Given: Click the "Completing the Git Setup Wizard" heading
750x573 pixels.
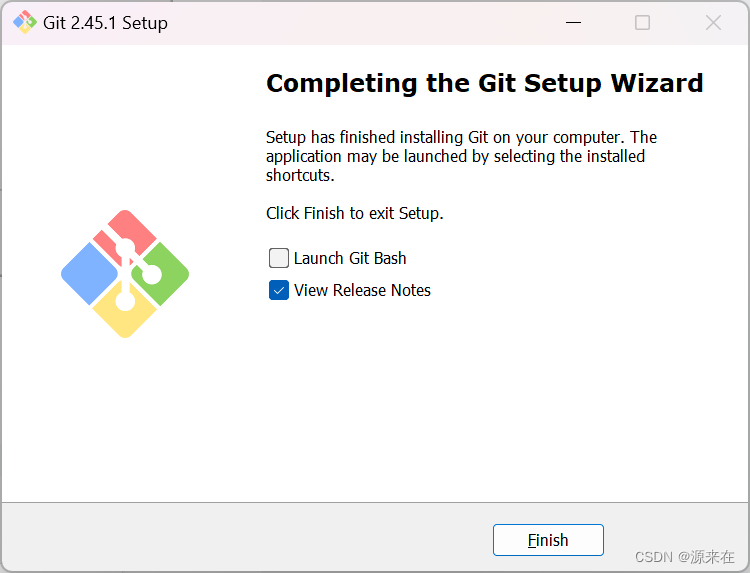Looking at the screenshot, I should (484, 83).
